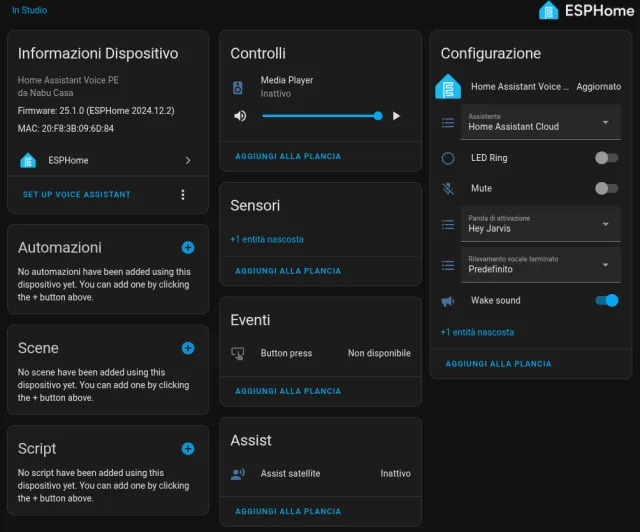
Task: Toggle the LED Ring switch
Action: pyautogui.click(x=607, y=158)
